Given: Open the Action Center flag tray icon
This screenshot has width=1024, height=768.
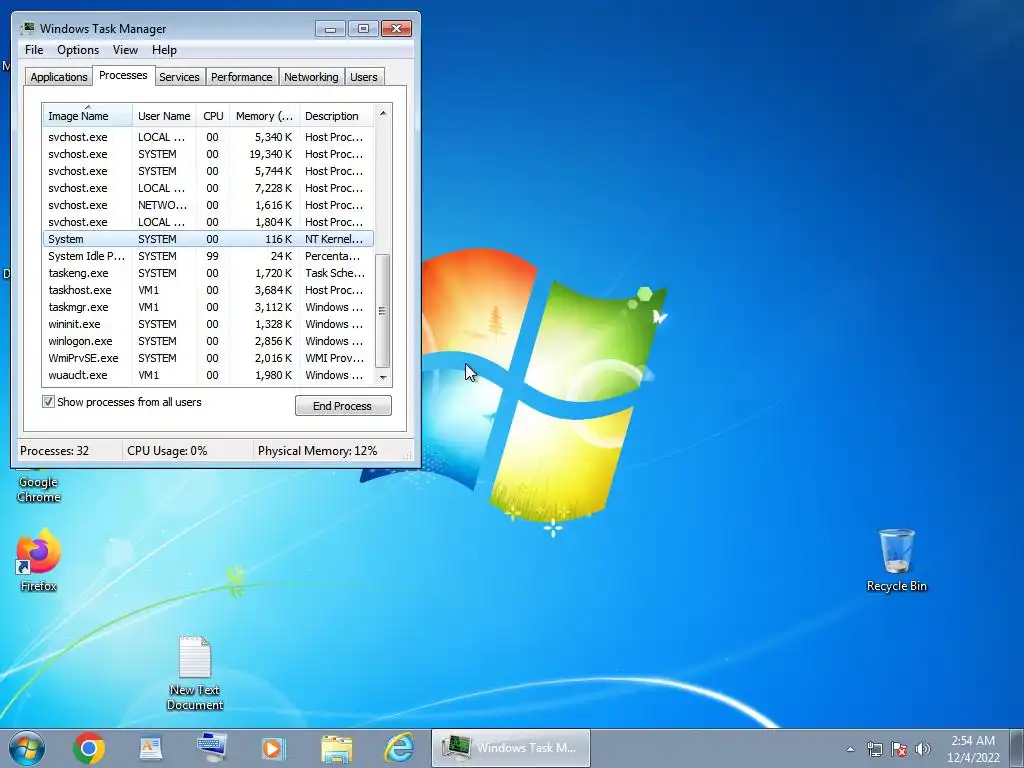Looking at the screenshot, I should [899, 749].
